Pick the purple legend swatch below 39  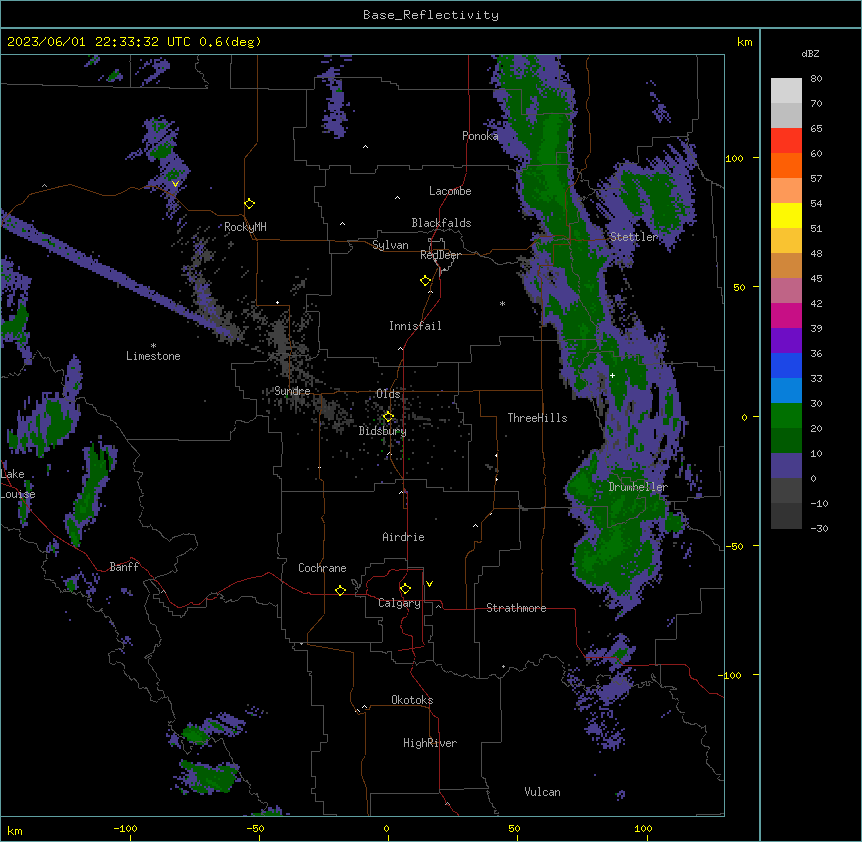786,340
